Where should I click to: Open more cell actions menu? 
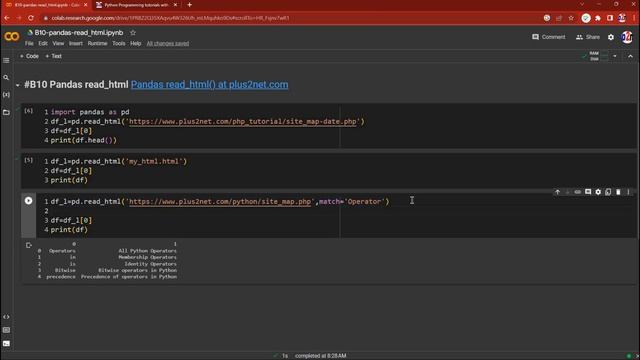tap(629, 192)
